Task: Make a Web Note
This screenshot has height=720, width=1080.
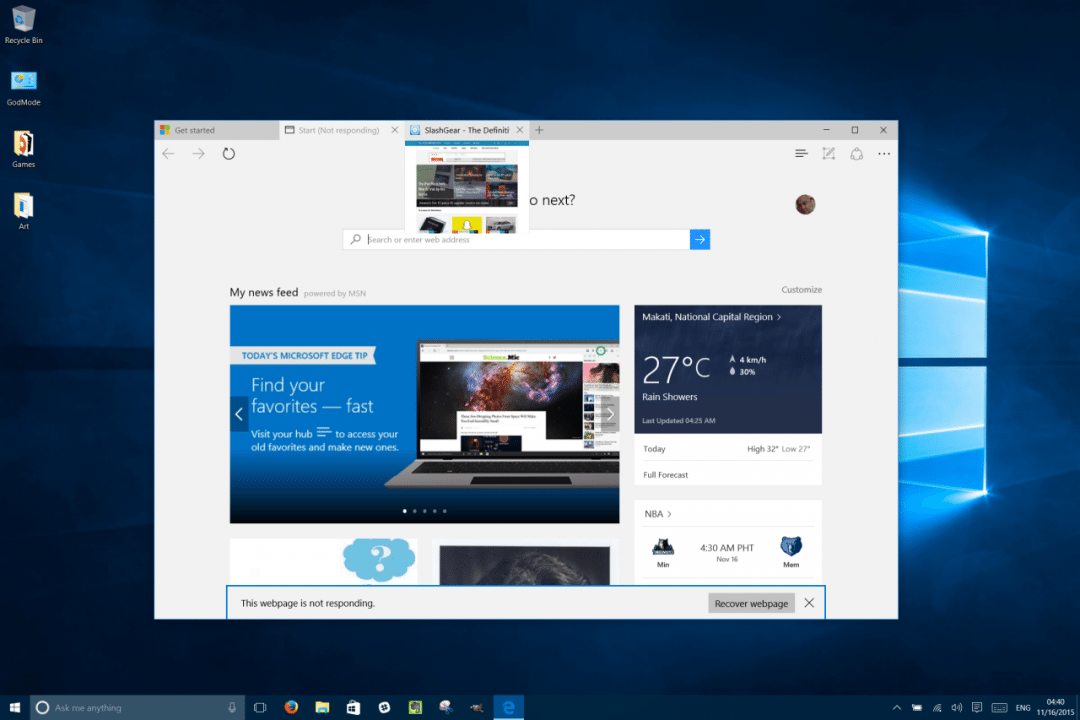Action: (829, 154)
